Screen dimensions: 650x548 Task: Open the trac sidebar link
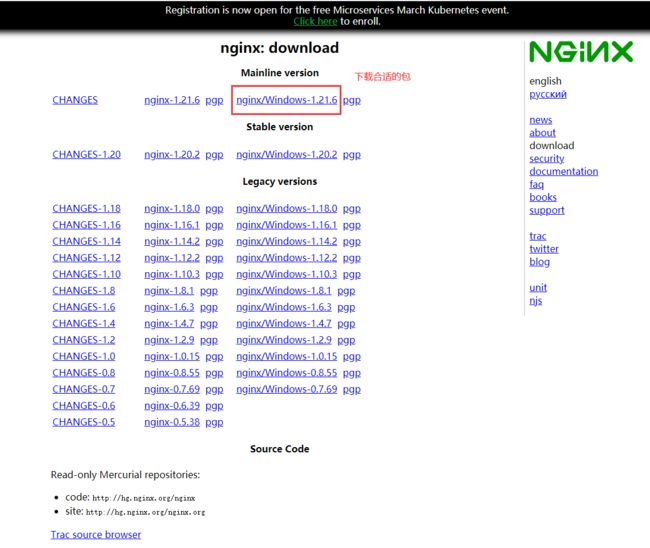(x=538, y=236)
